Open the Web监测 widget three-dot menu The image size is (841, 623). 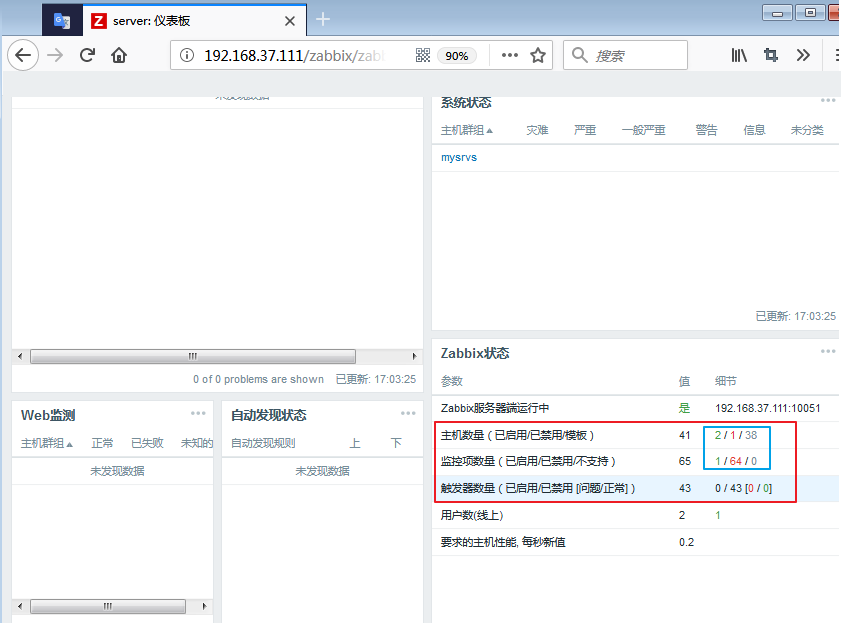pos(198,413)
